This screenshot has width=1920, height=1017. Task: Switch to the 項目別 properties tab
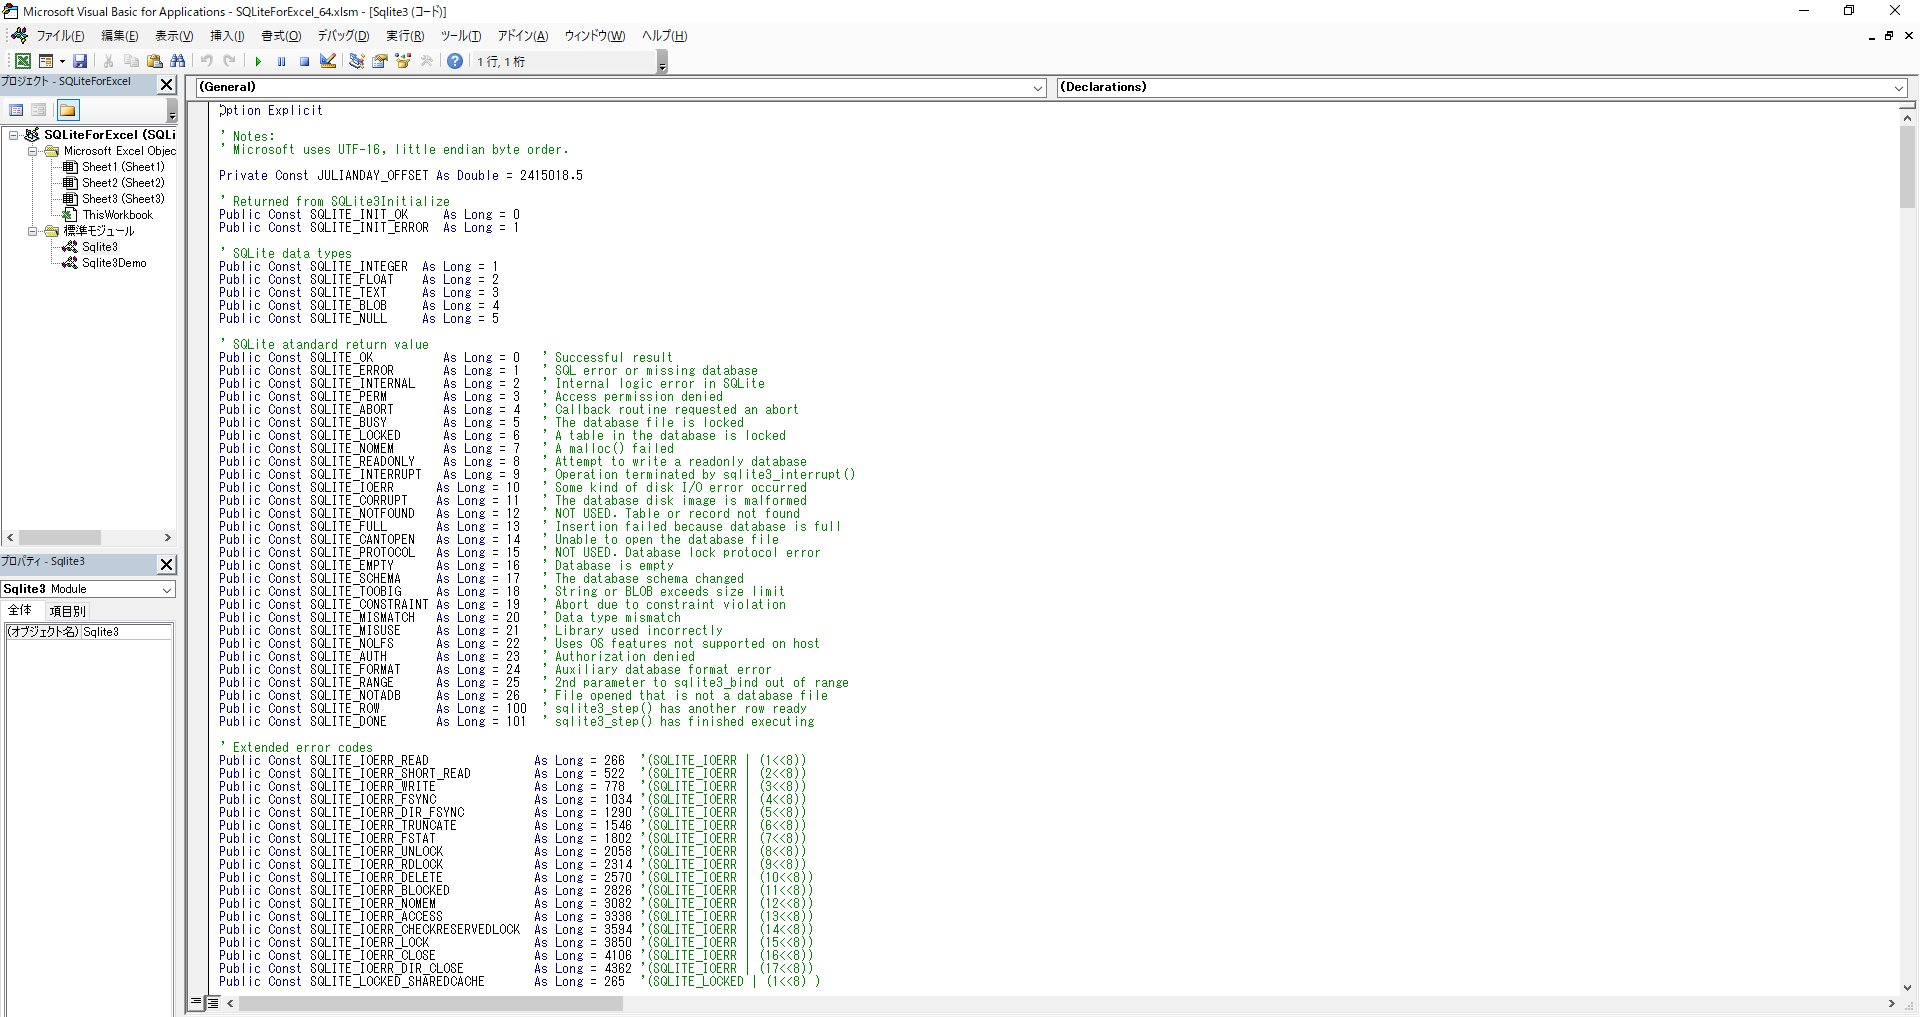pos(68,611)
